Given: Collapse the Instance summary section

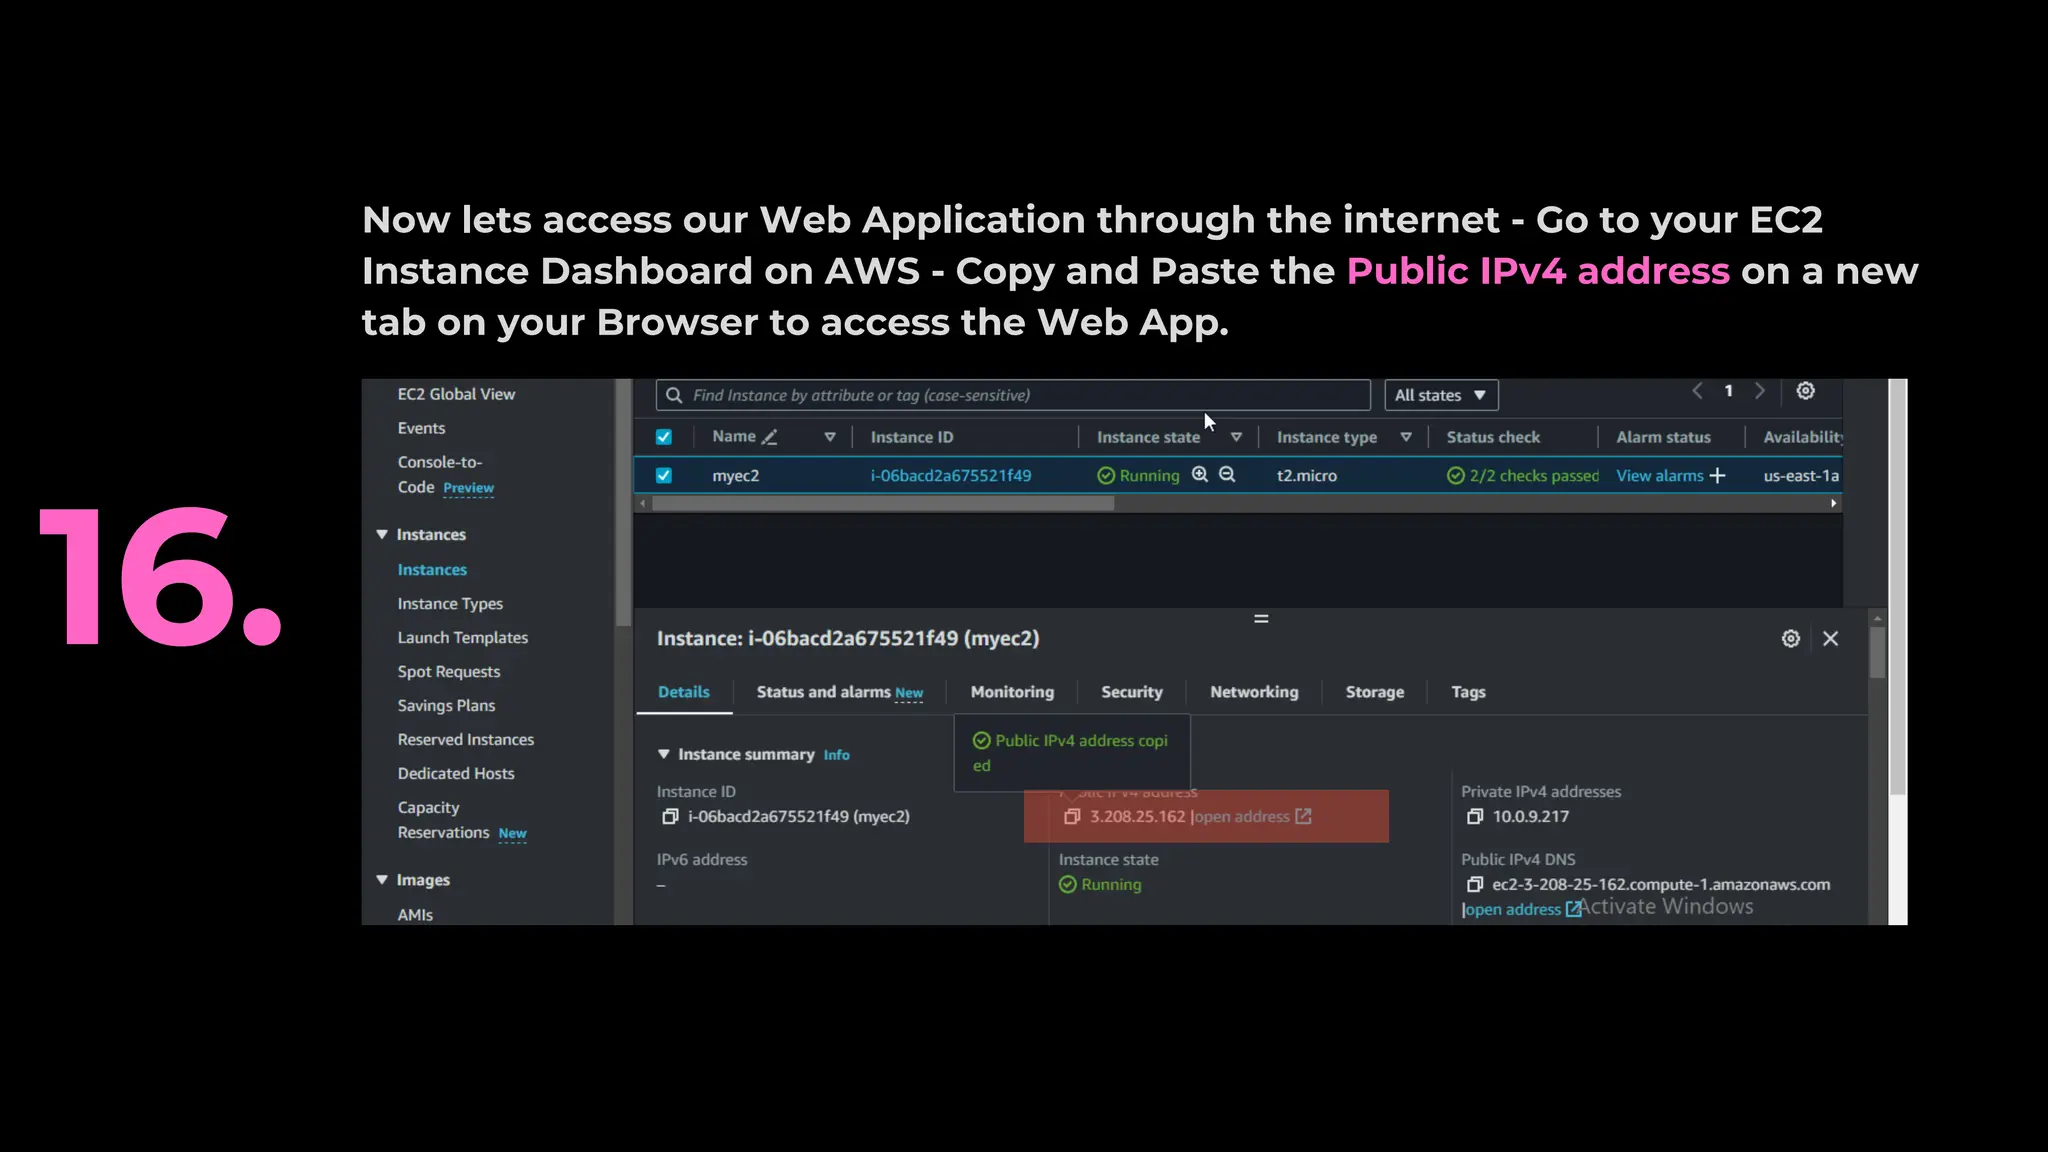Looking at the screenshot, I should pyautogui.click(x=663, y=754).
